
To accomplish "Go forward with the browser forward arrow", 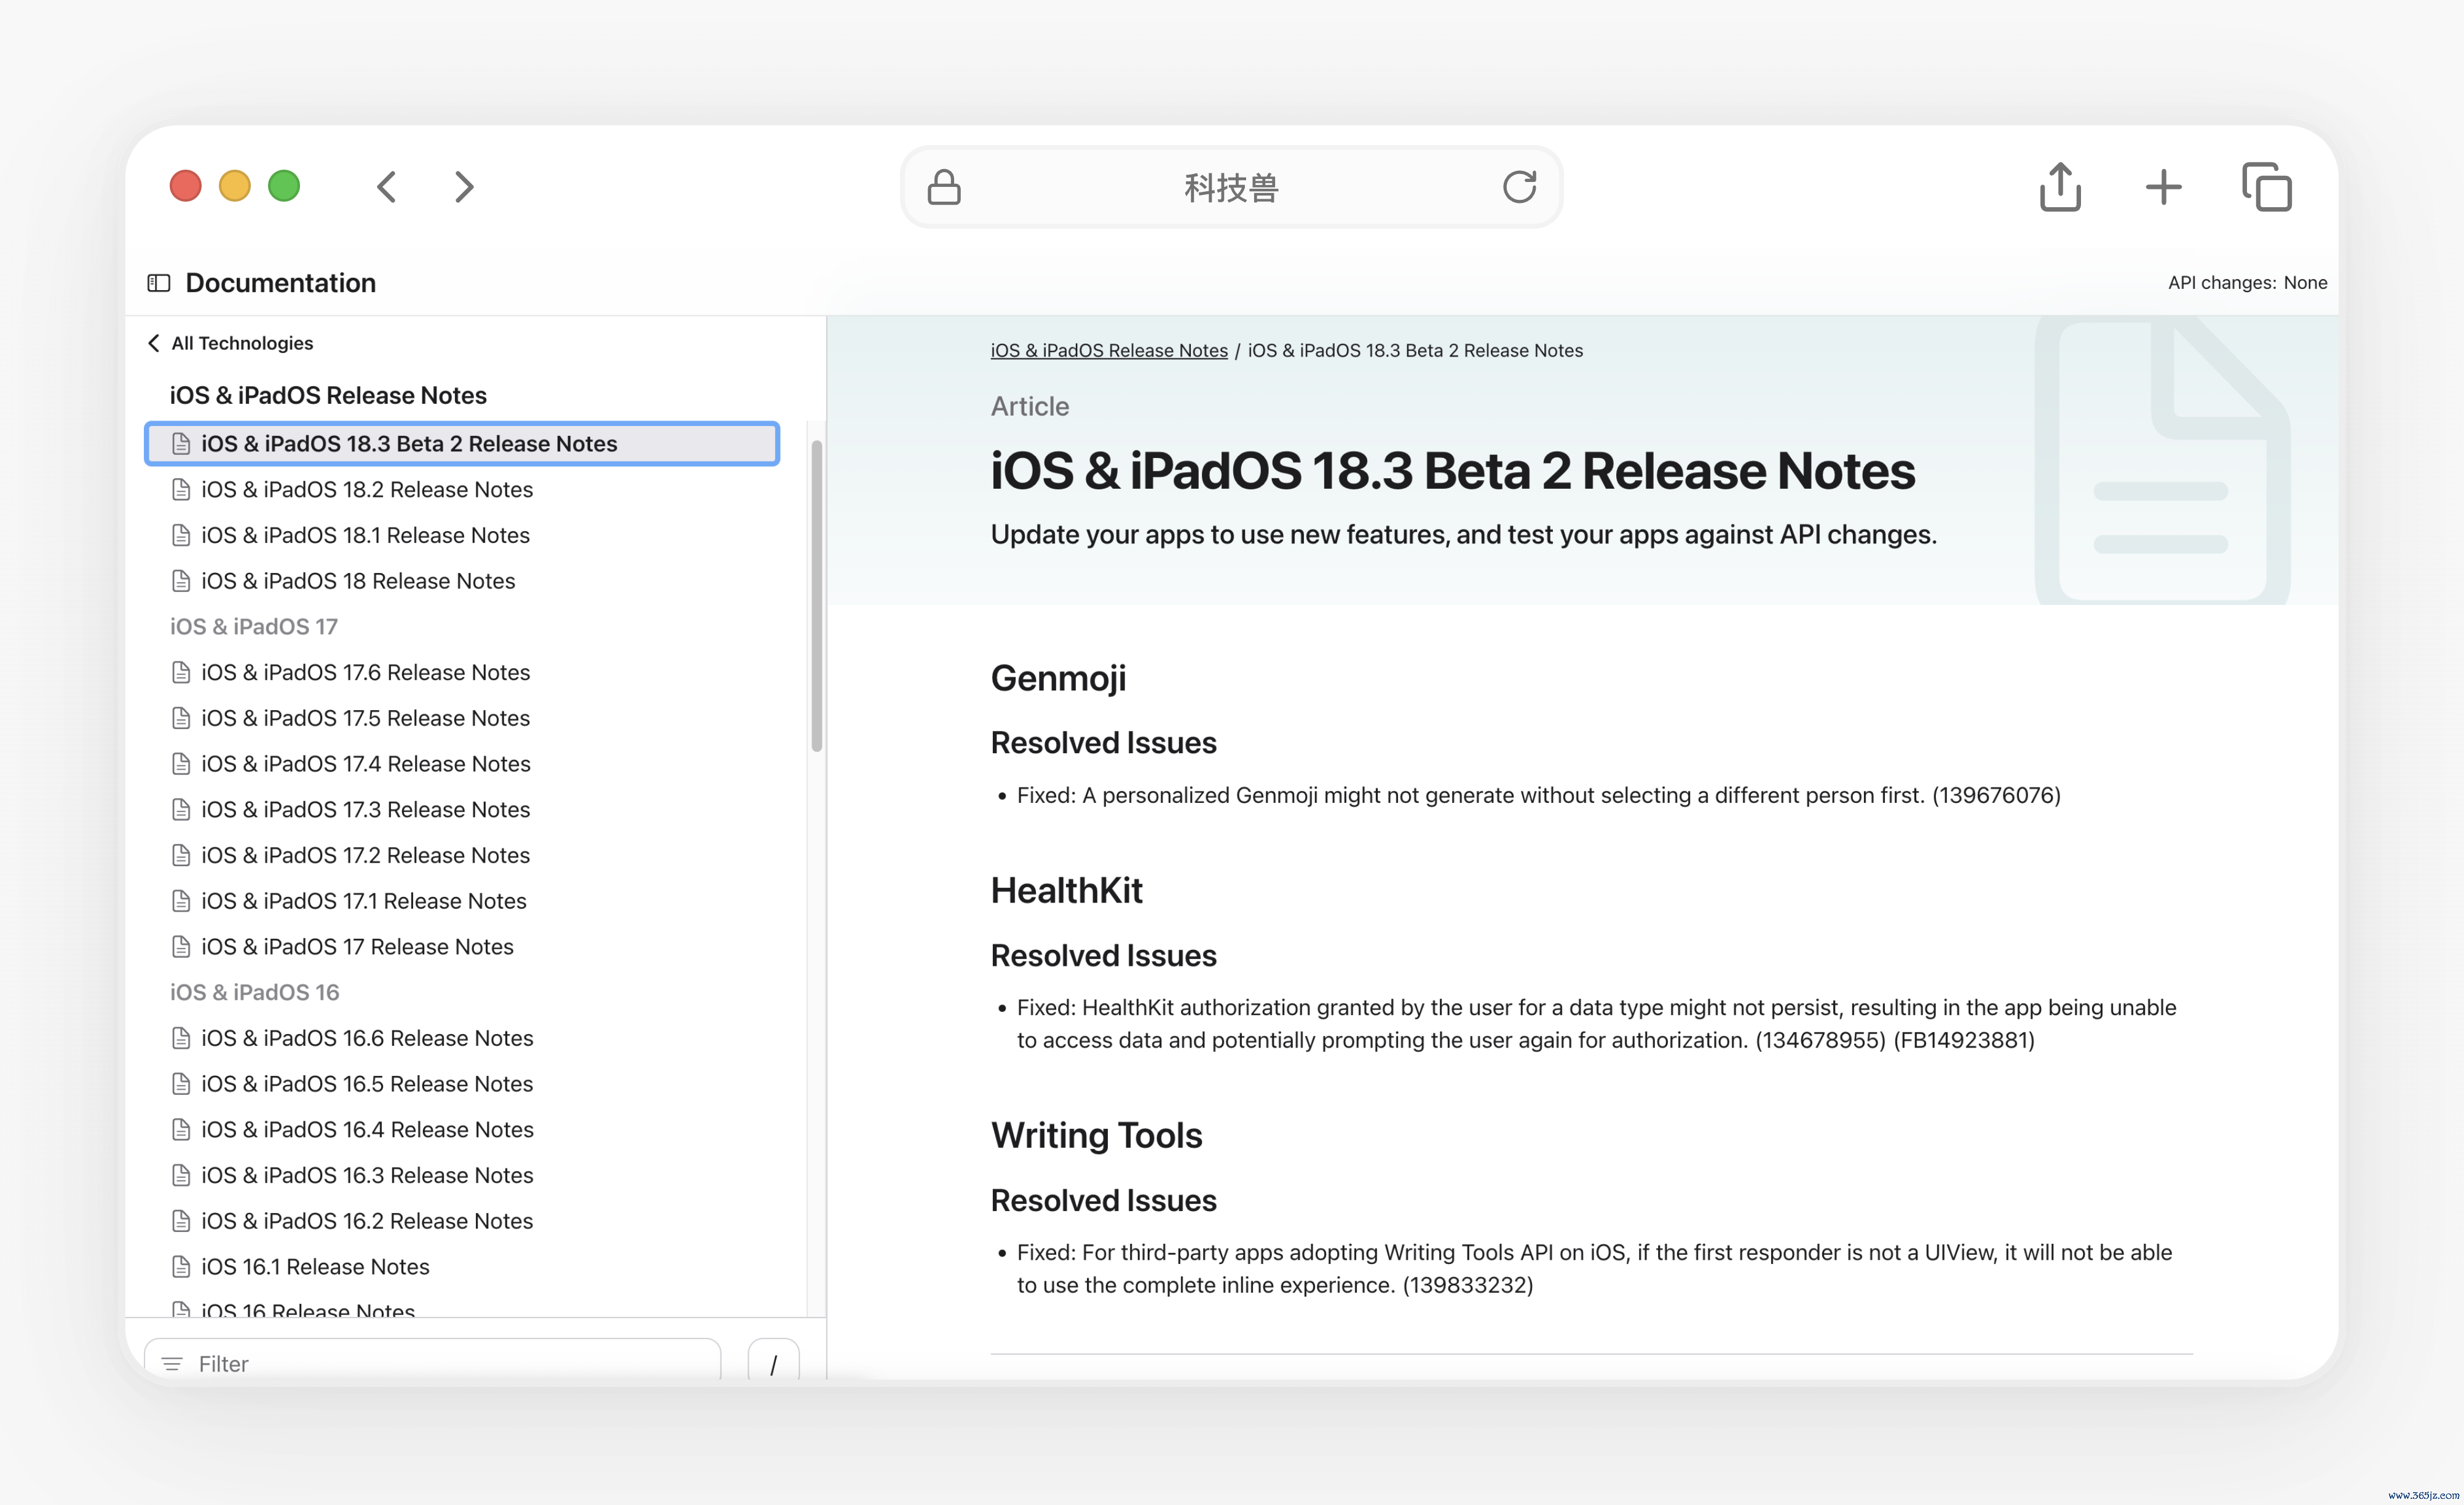I will point(464,187).
